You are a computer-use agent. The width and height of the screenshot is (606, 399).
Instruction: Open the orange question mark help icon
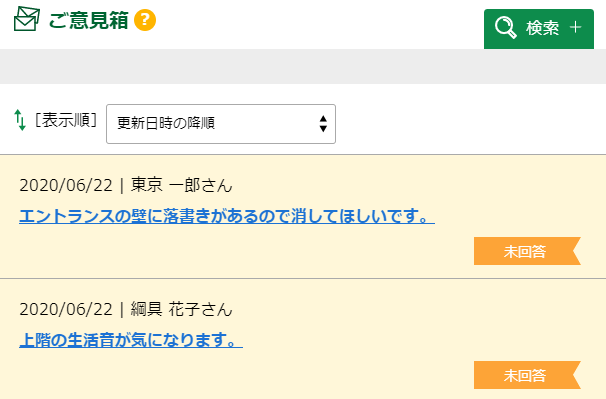pos(145,20)
